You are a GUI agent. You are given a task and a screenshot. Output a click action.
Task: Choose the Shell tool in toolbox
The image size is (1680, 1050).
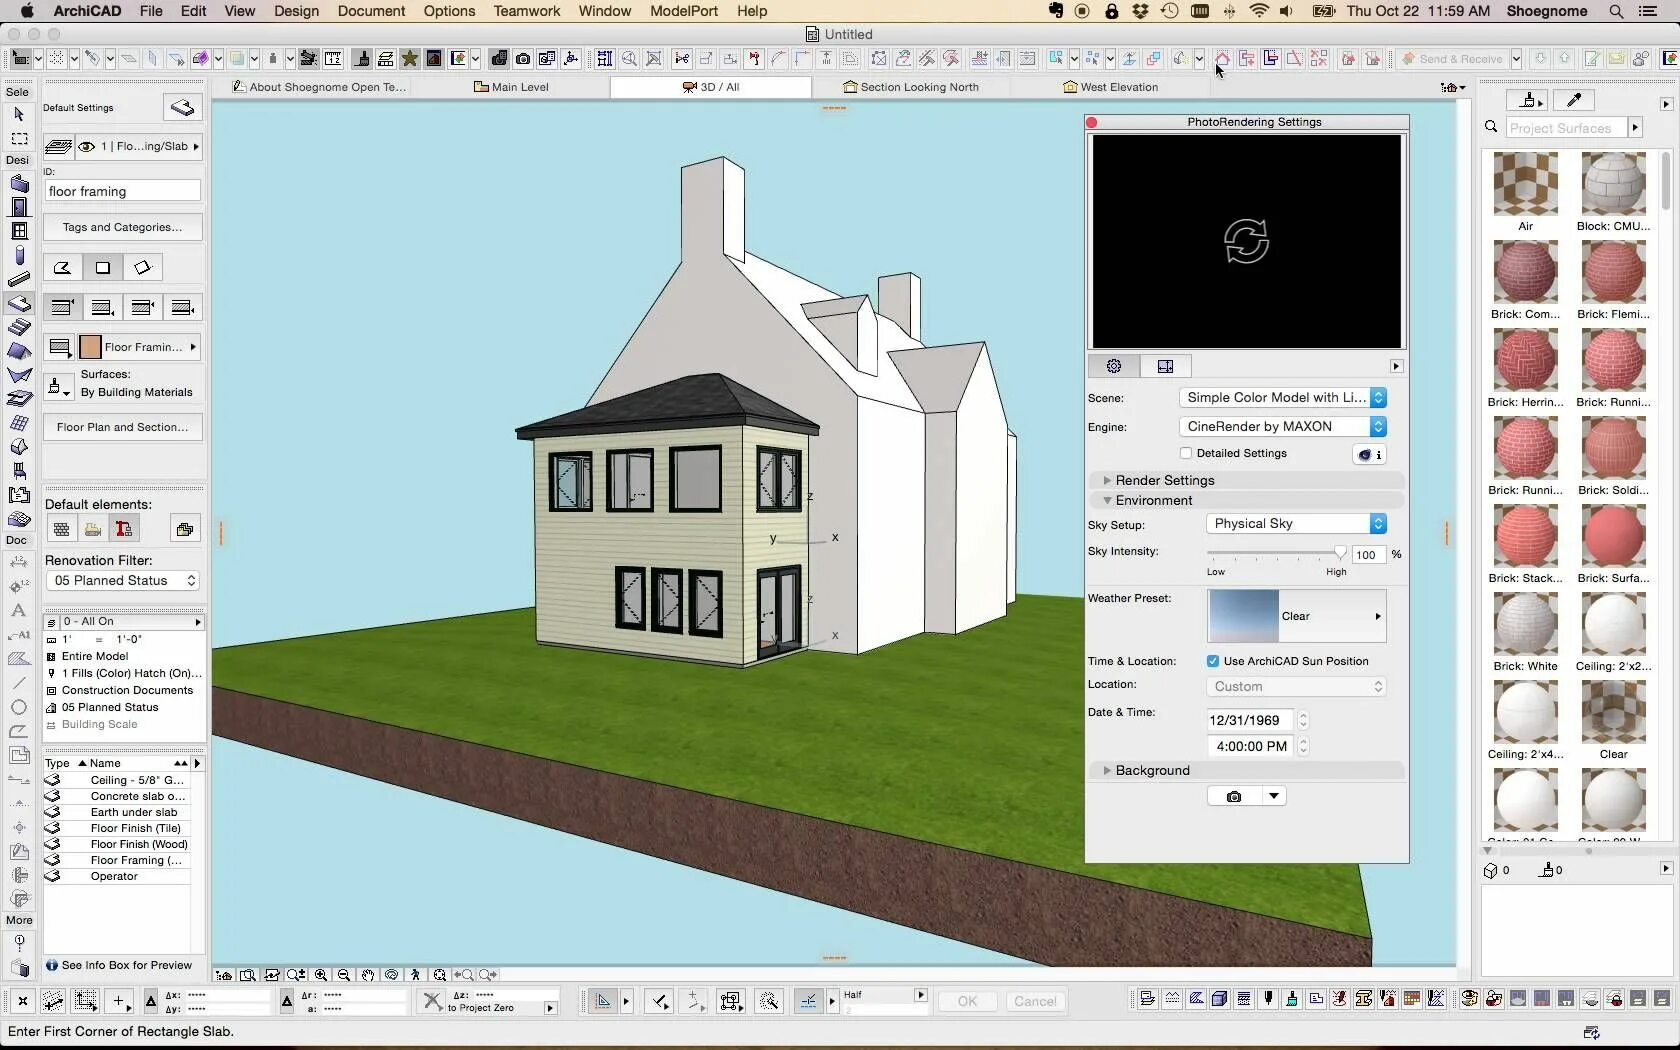pyautogui.click(x=19, y=375)
